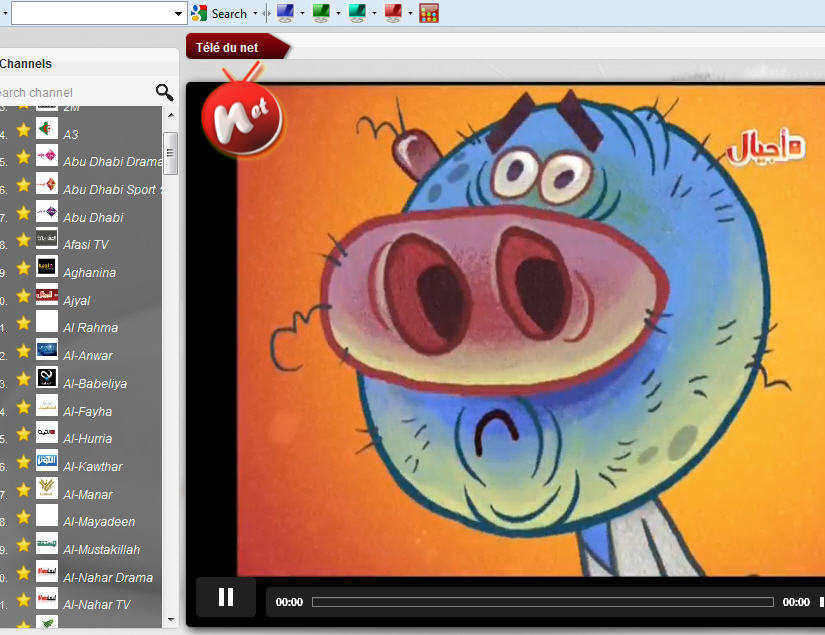
Task: Click the A3 channel logo
Action: coord(47,129)
